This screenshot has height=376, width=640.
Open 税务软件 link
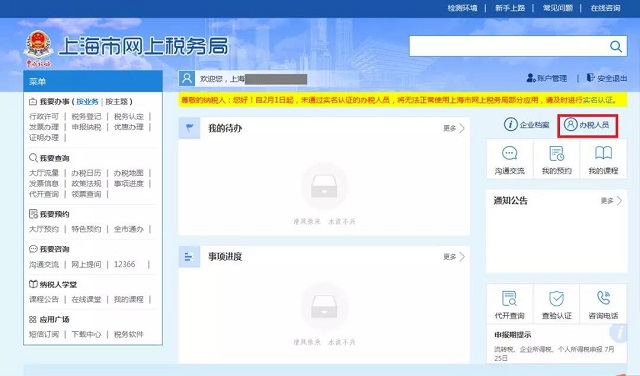point(129,334)
